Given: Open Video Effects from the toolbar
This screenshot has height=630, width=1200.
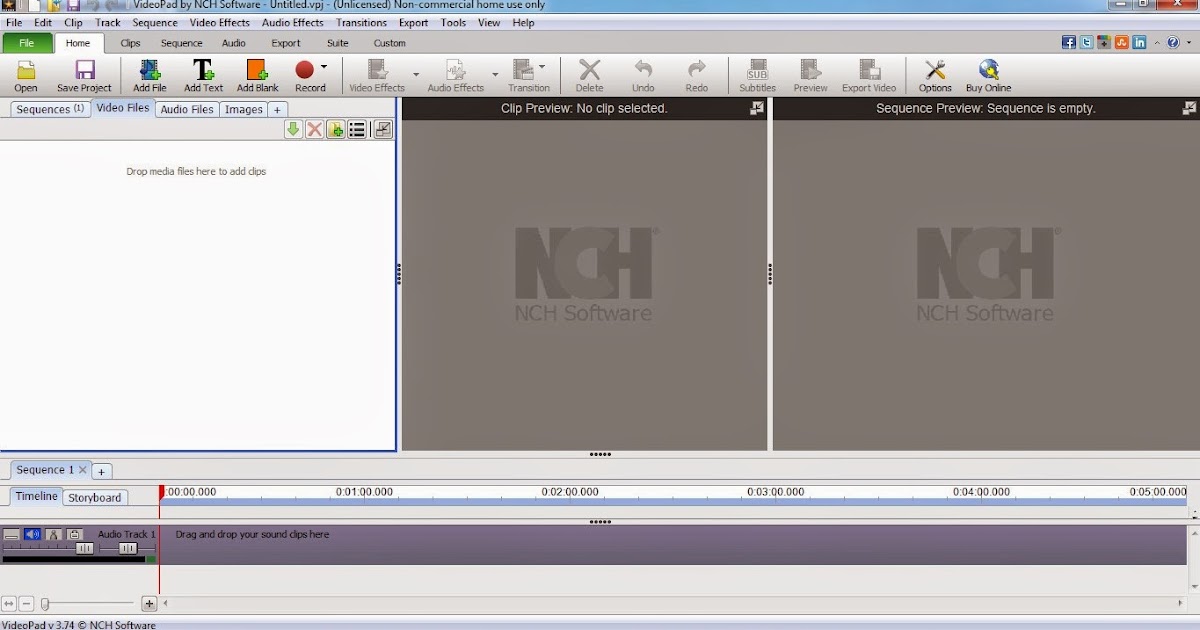Looking at the screenshot, I should (x=377, y=76).
